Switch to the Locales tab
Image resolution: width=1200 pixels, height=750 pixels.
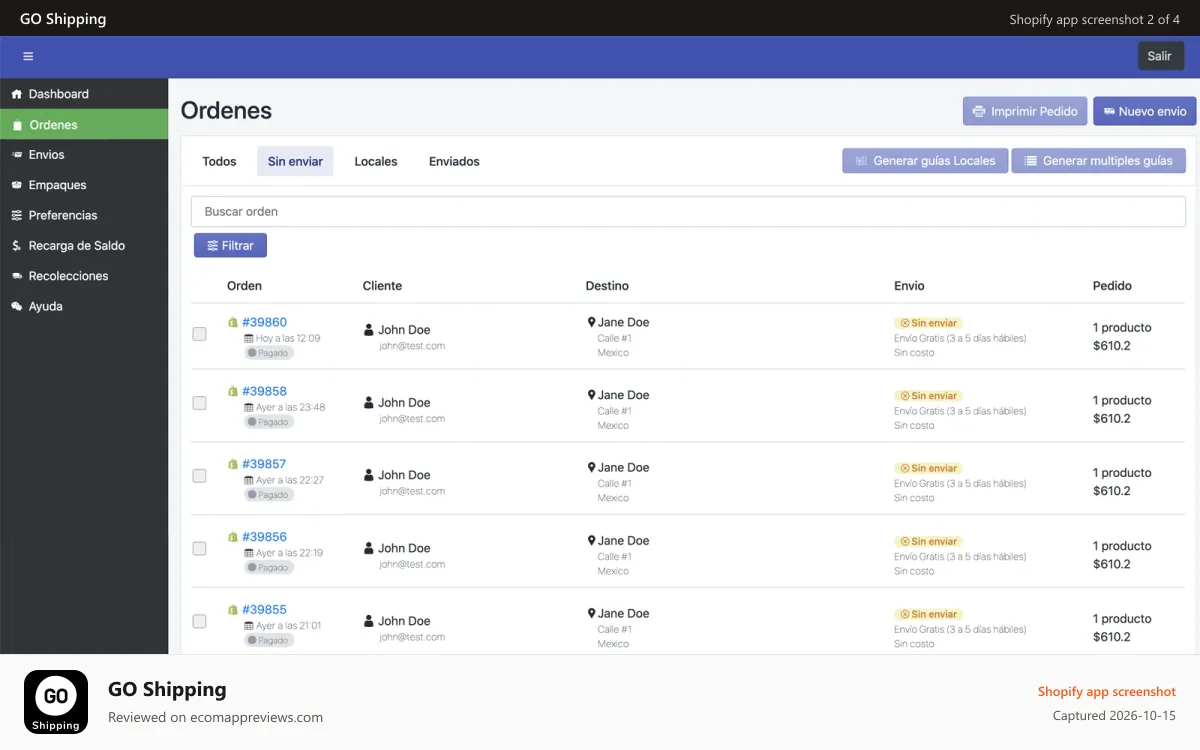click(376, 161)
